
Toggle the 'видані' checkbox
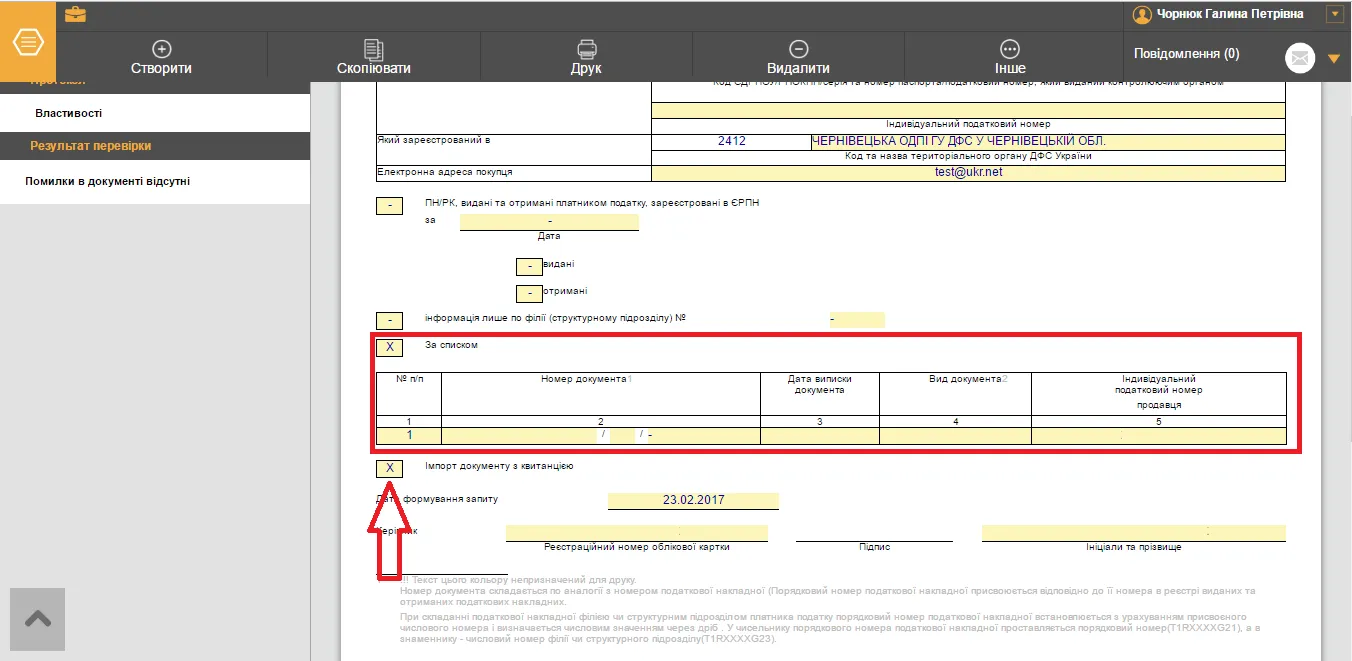pyautogui.click(x=529, y=267)
